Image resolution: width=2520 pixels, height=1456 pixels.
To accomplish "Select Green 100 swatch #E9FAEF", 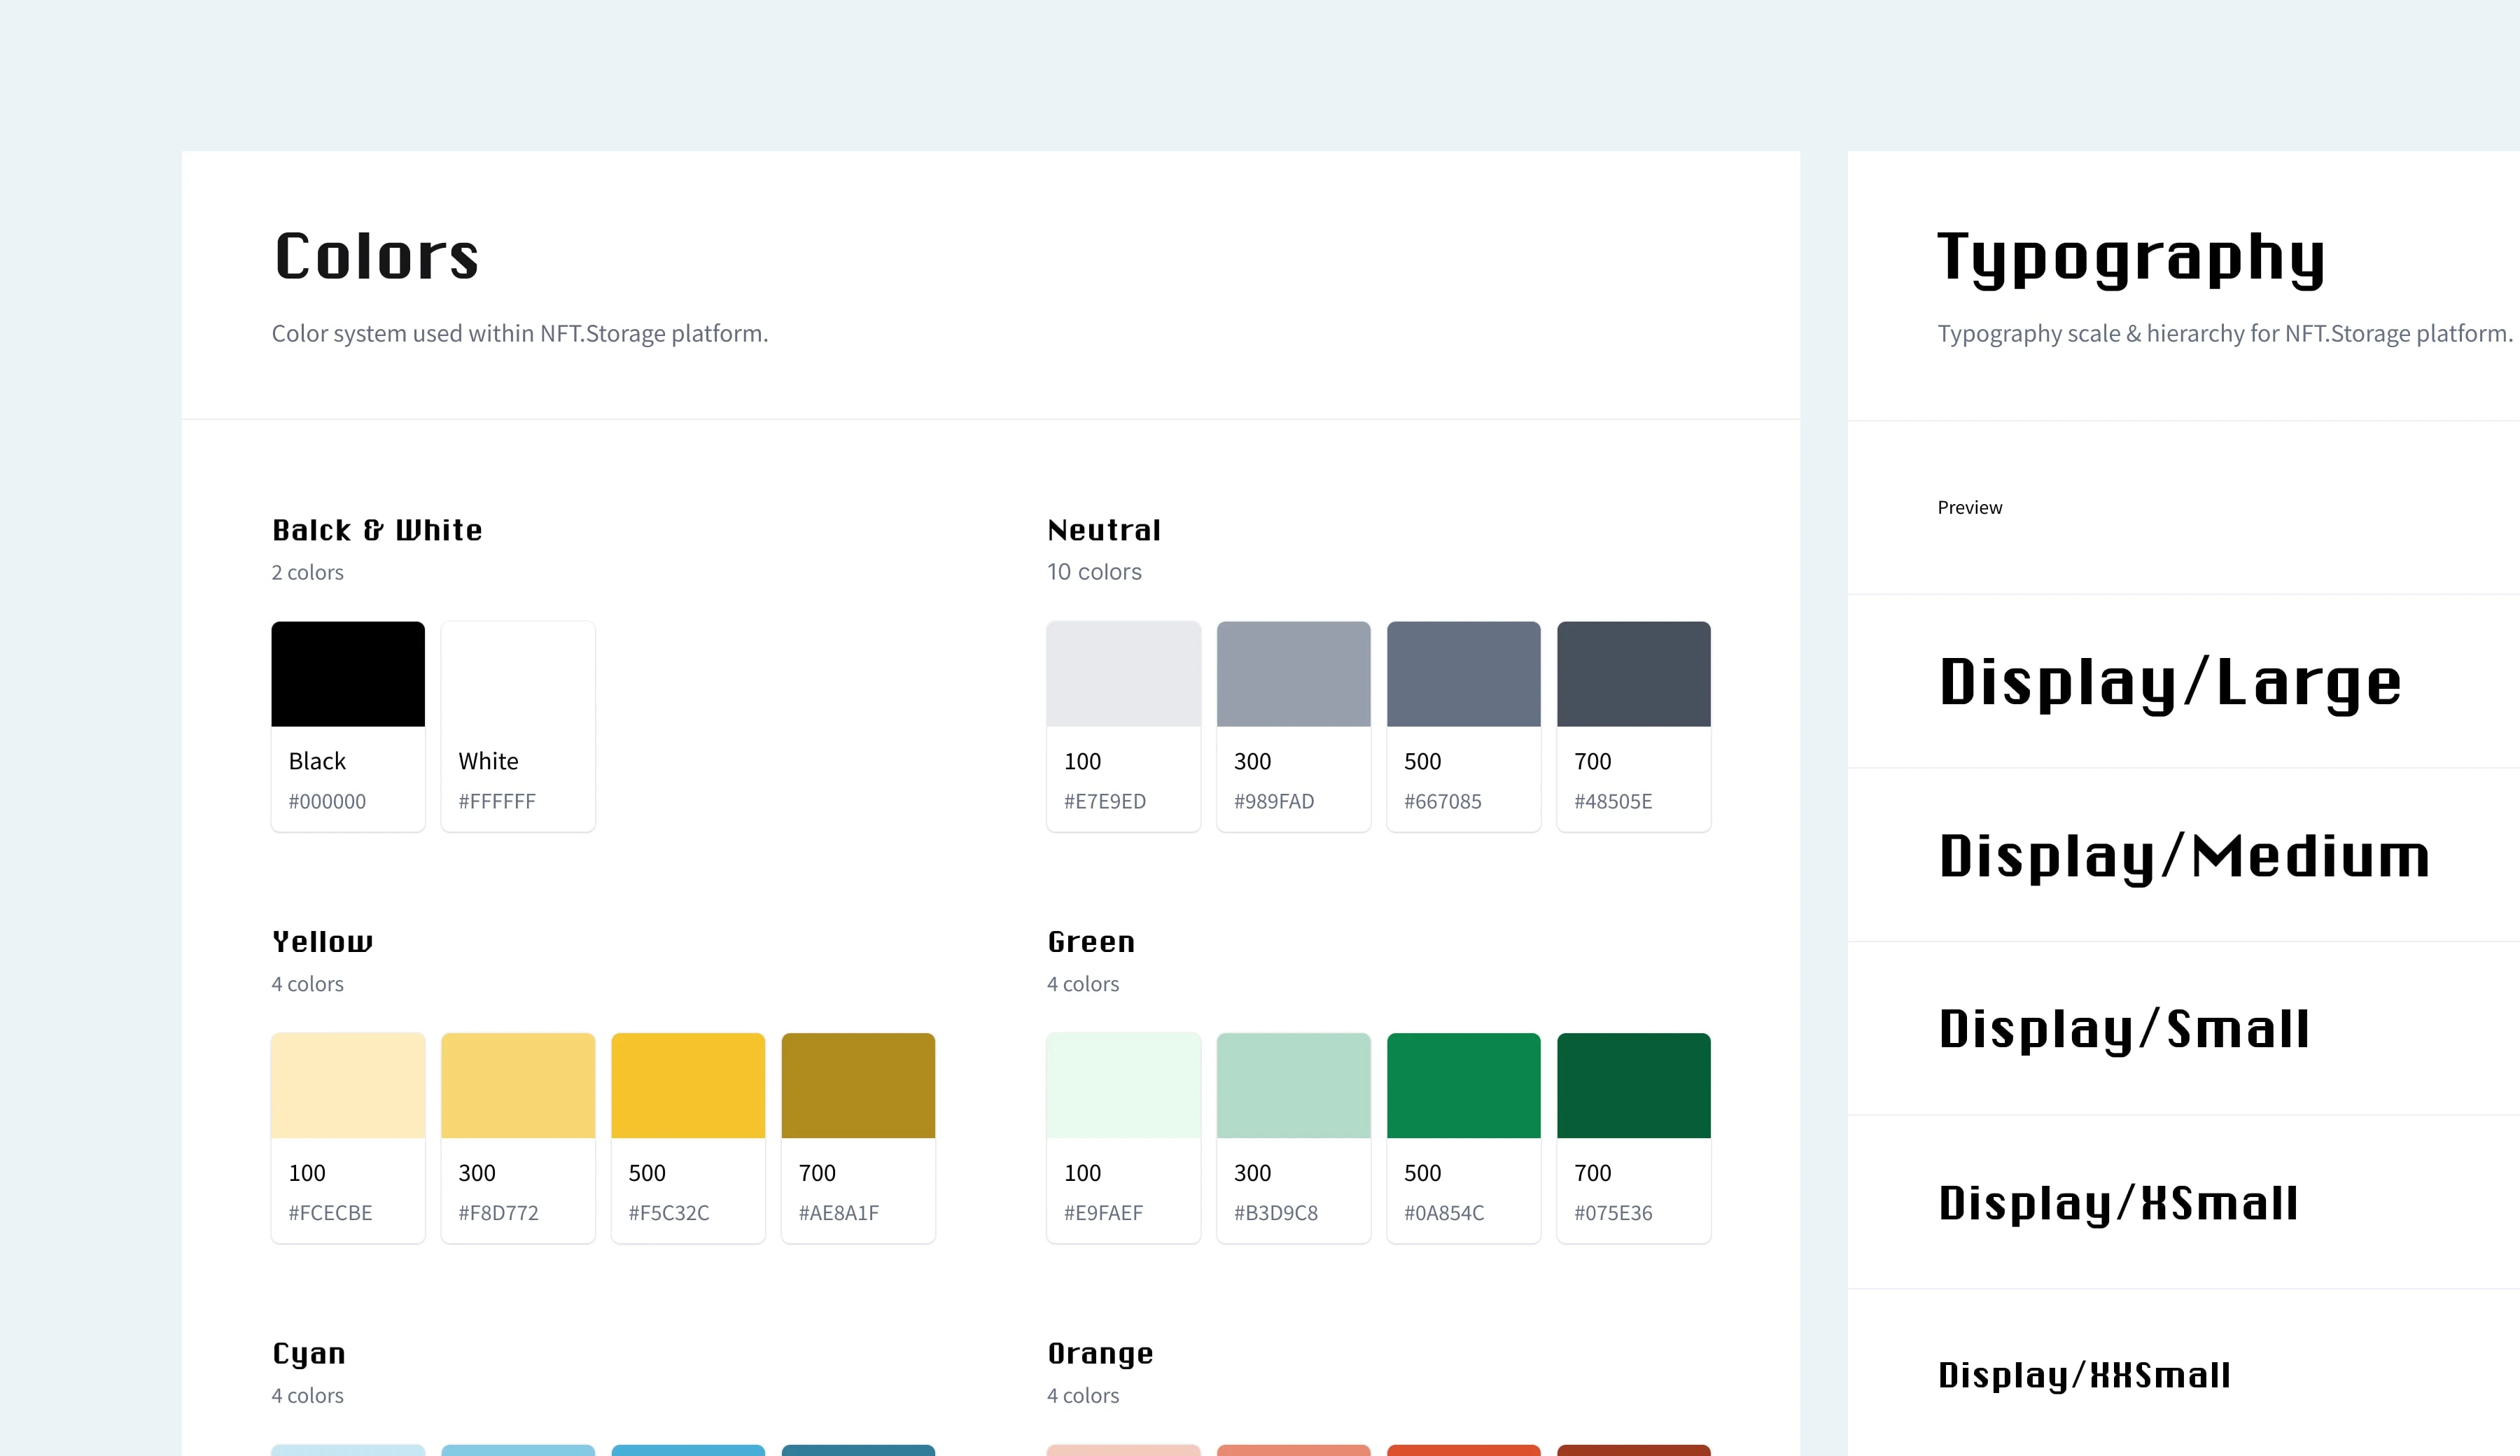I will click(1123, 1138).
